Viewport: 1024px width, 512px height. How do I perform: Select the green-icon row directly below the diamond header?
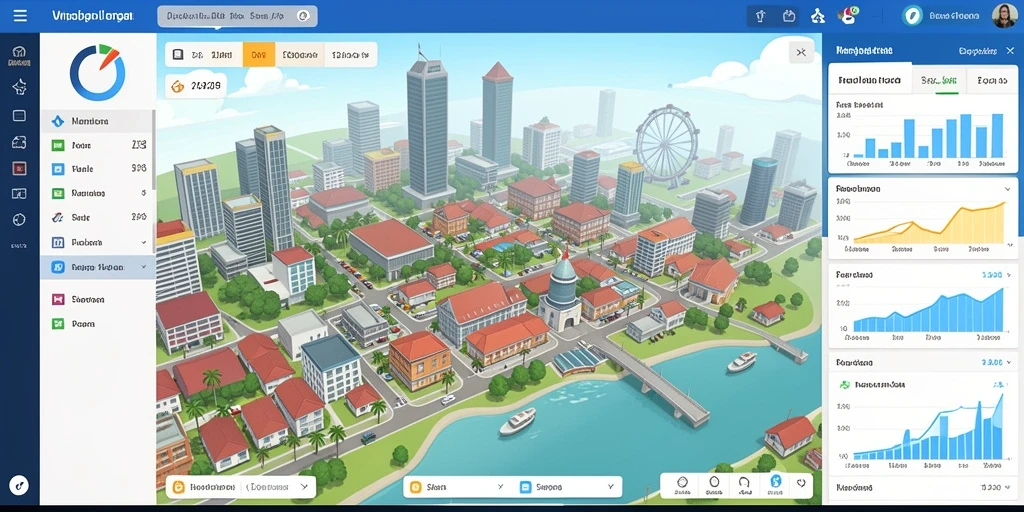[x=97, y=145]
